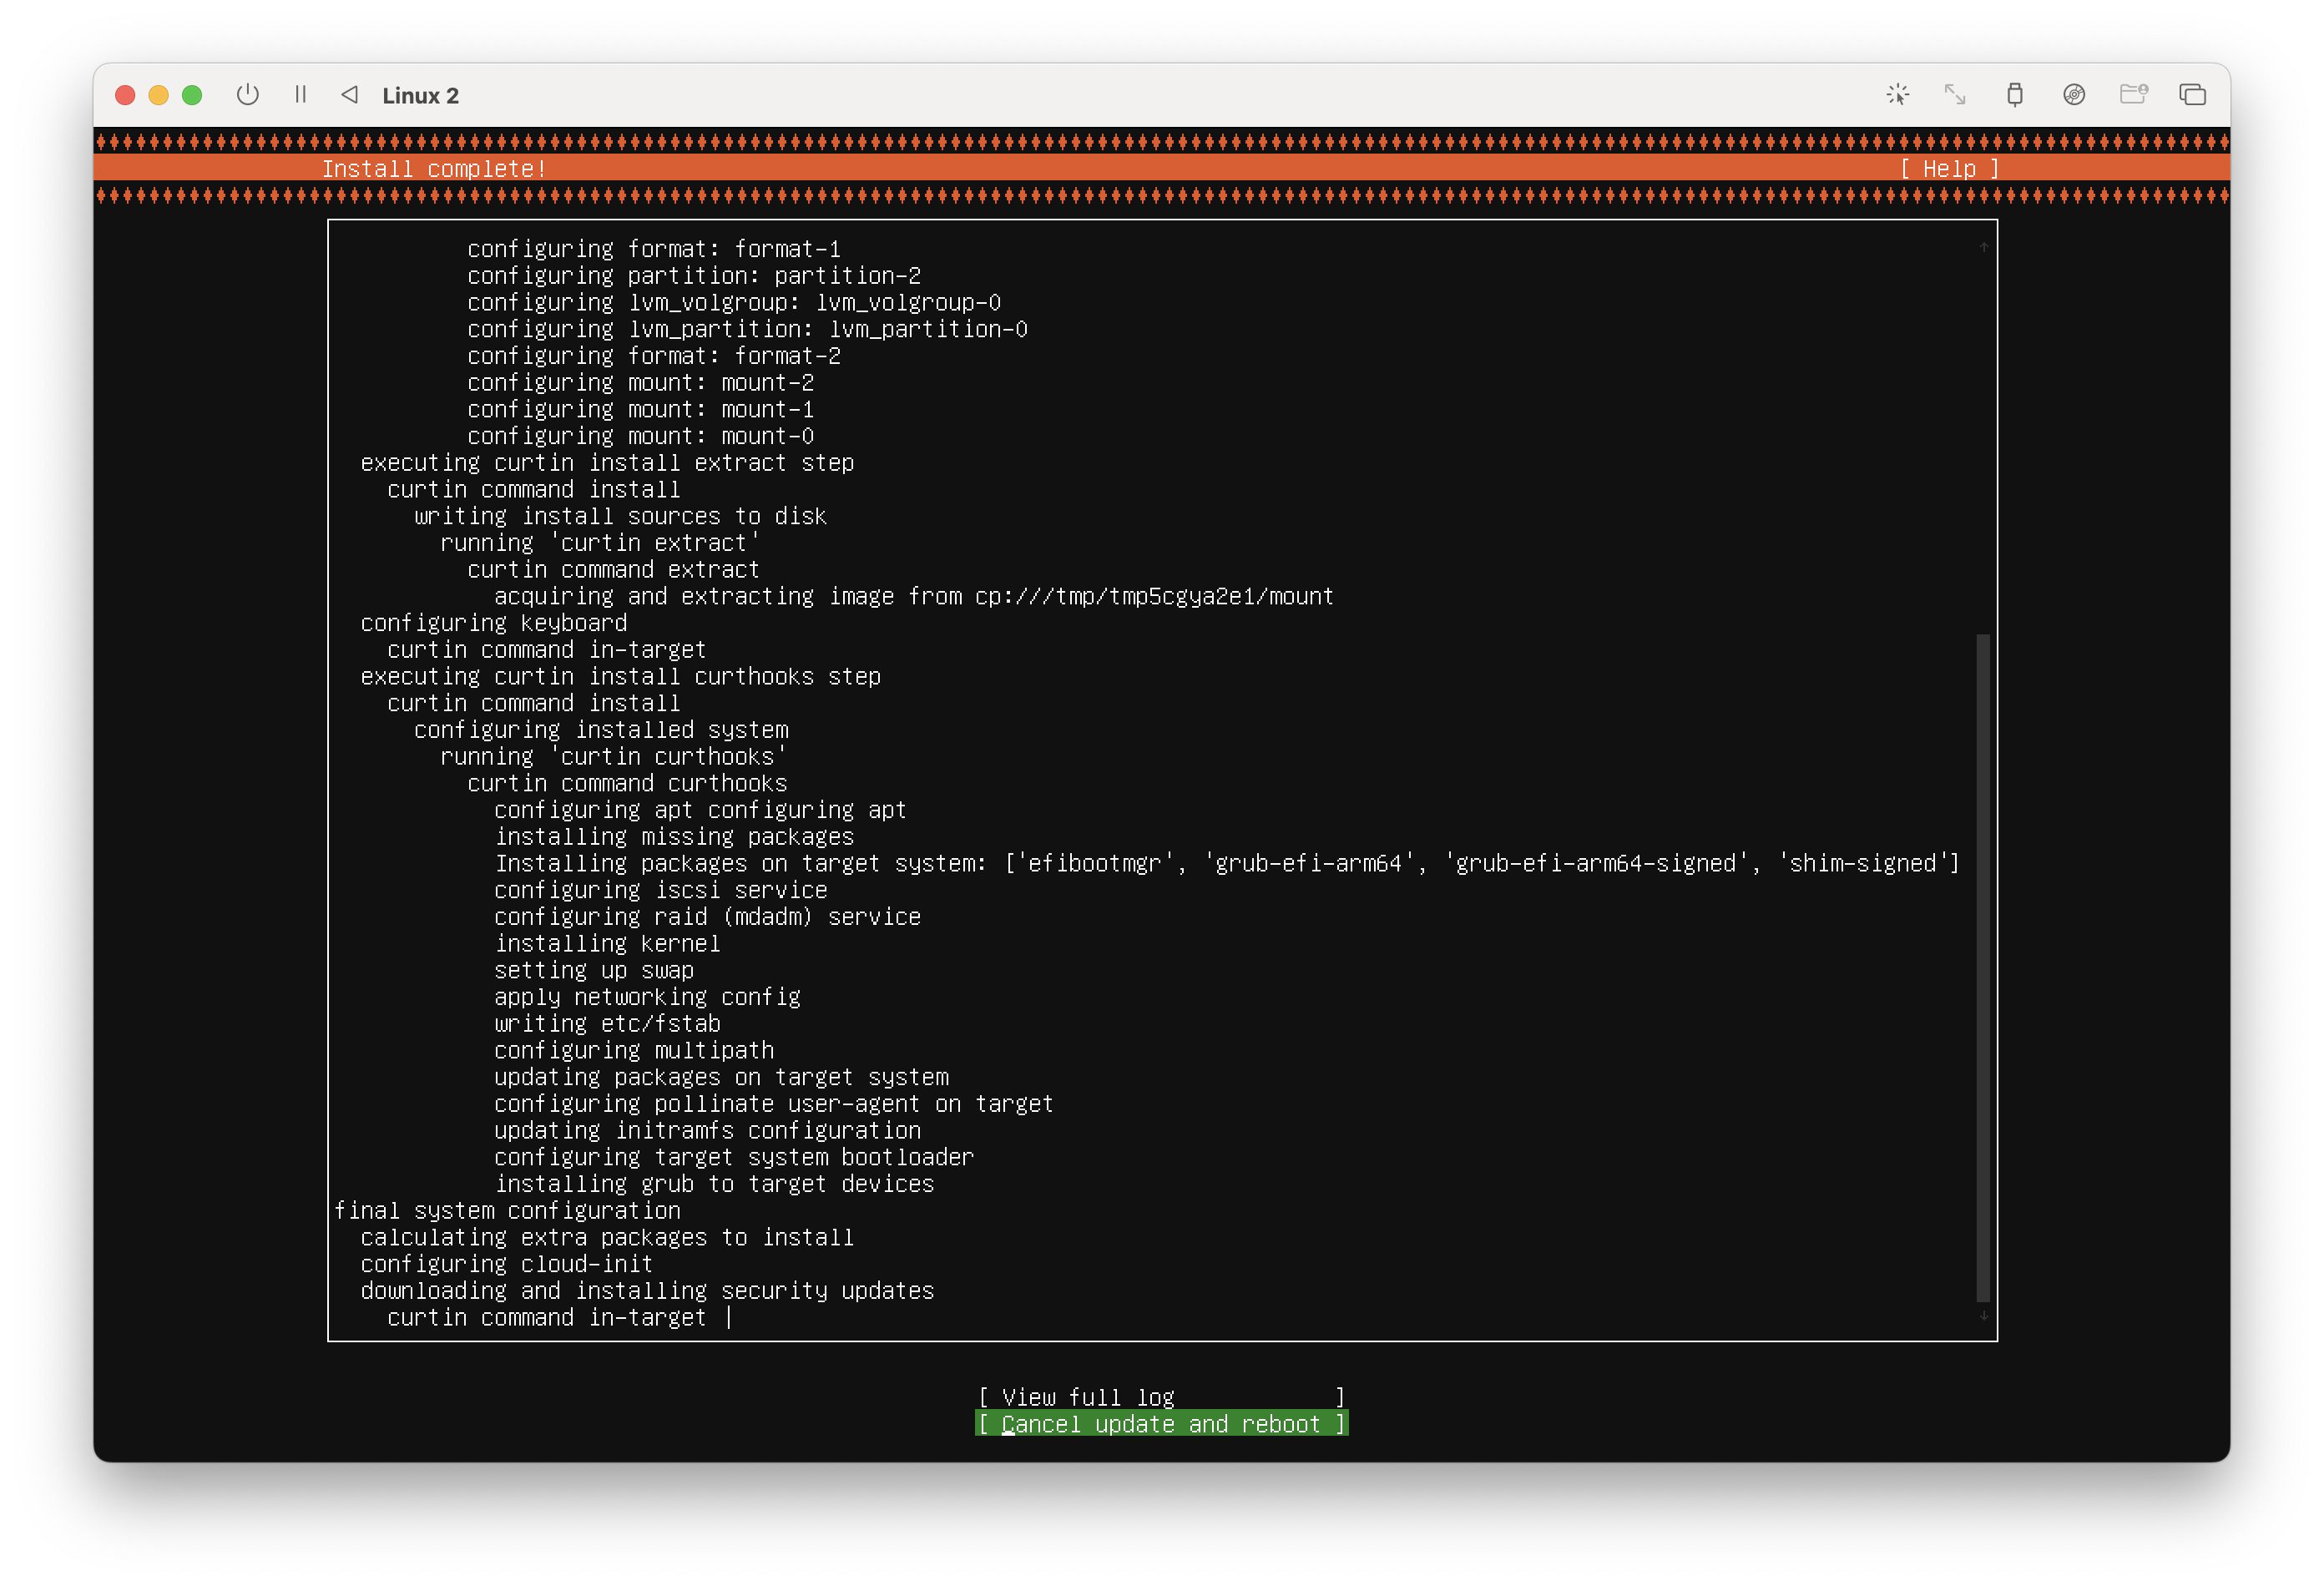2324x1586 pixels.
Task: Click the Install complete! header text
Action: pyautogui.click(x=434, y=169)
